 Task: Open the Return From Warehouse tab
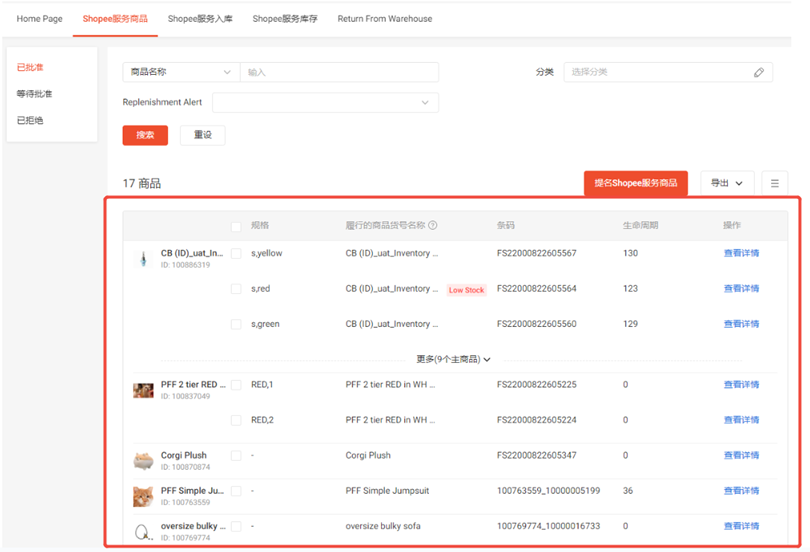pos(385,19)
